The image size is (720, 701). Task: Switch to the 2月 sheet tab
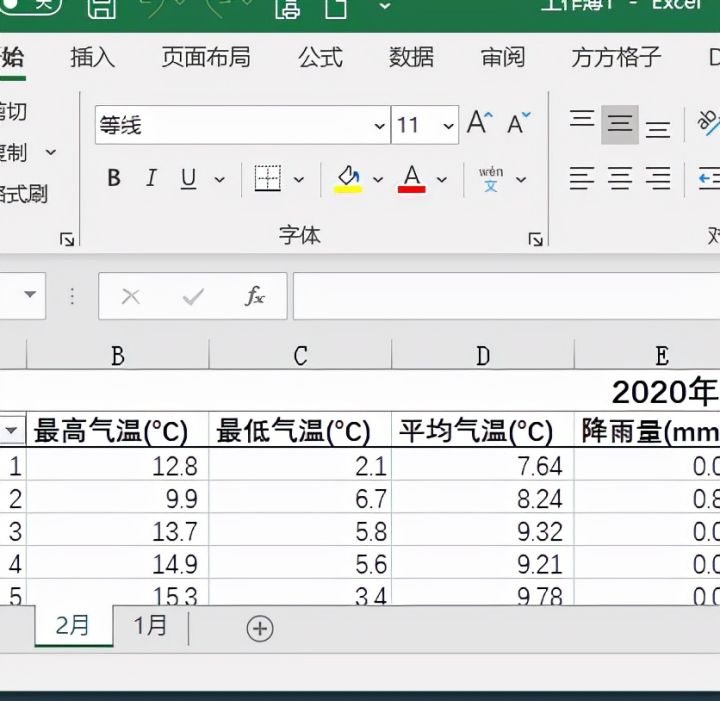tap(73, 626)
